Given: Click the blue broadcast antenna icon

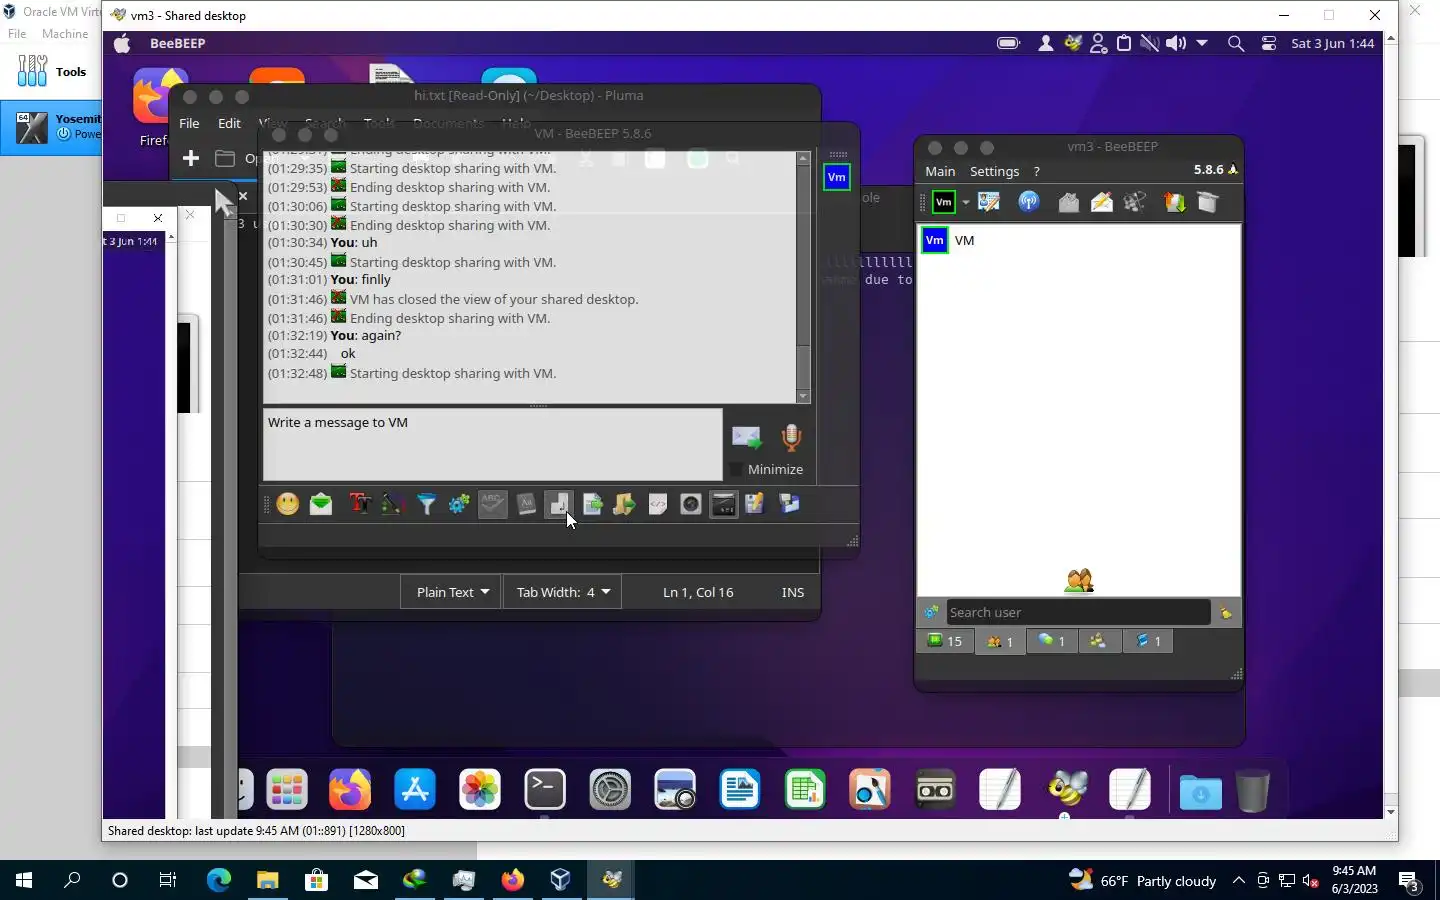Looking at the screenshot, I should click(x=1028, y=202).
